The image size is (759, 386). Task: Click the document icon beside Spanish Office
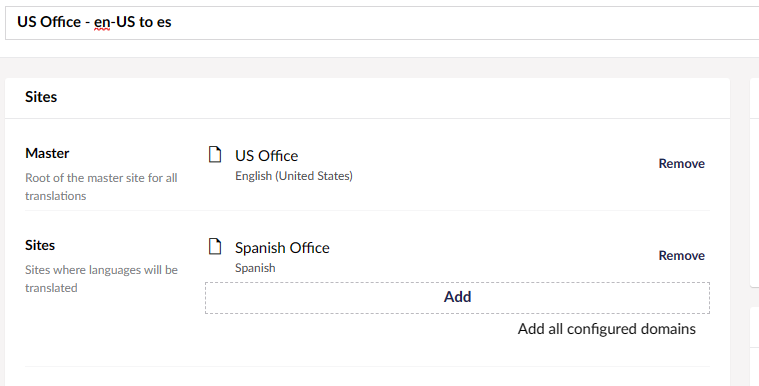(215, 246)
